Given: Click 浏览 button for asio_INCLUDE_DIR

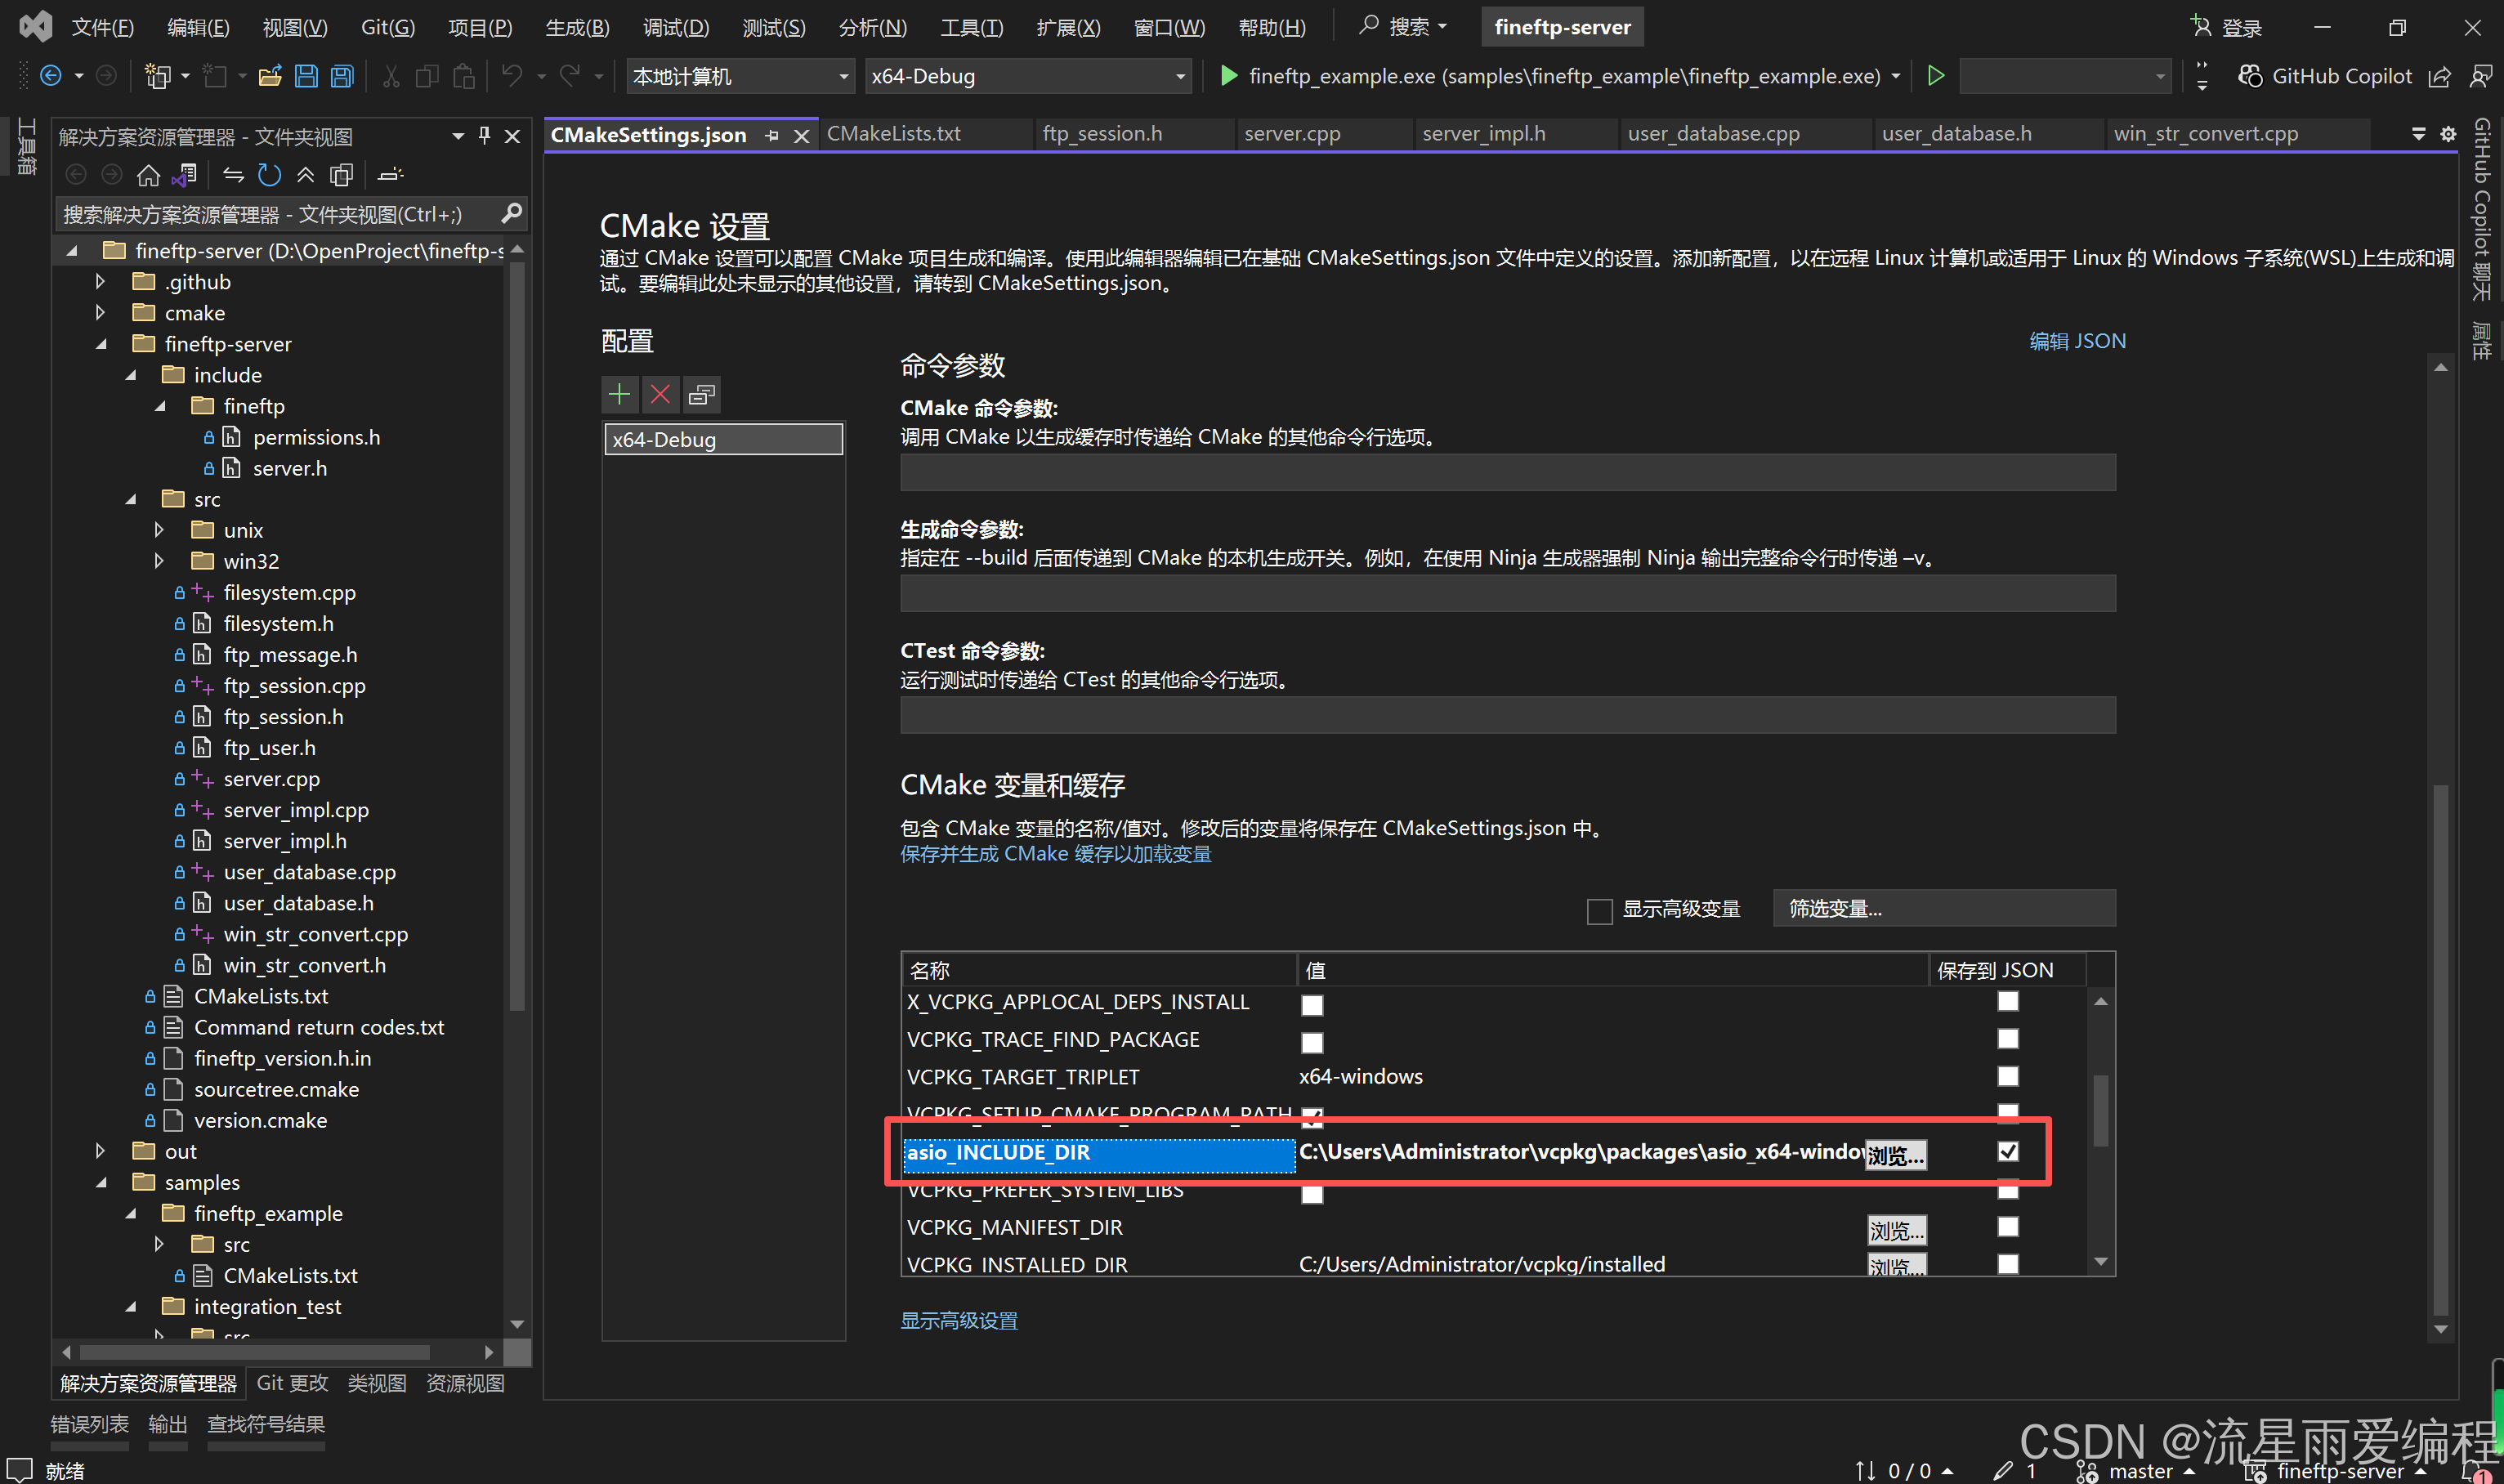Looking at the screenshot, I should [1895, 1155].
